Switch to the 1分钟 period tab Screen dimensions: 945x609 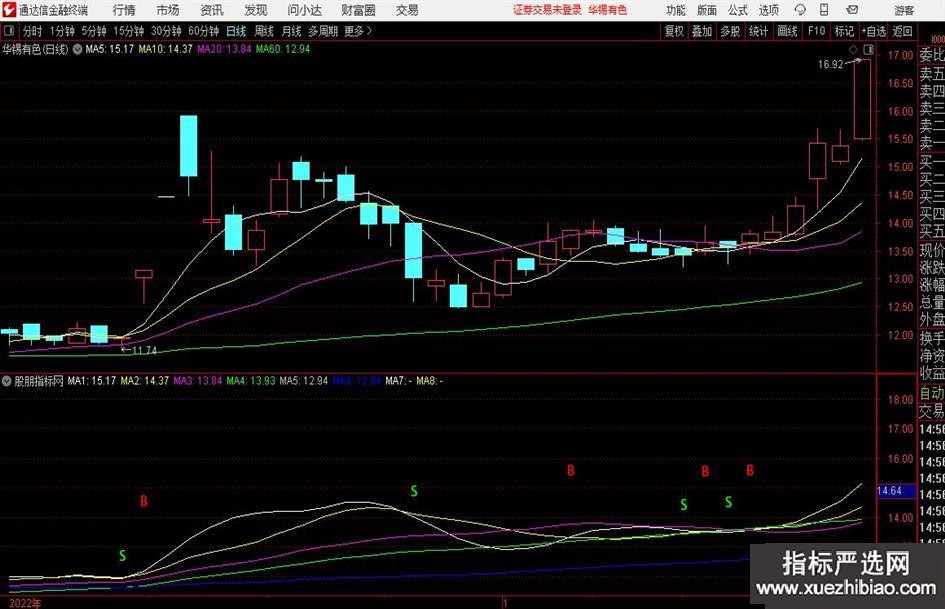(x=62, y=31)
